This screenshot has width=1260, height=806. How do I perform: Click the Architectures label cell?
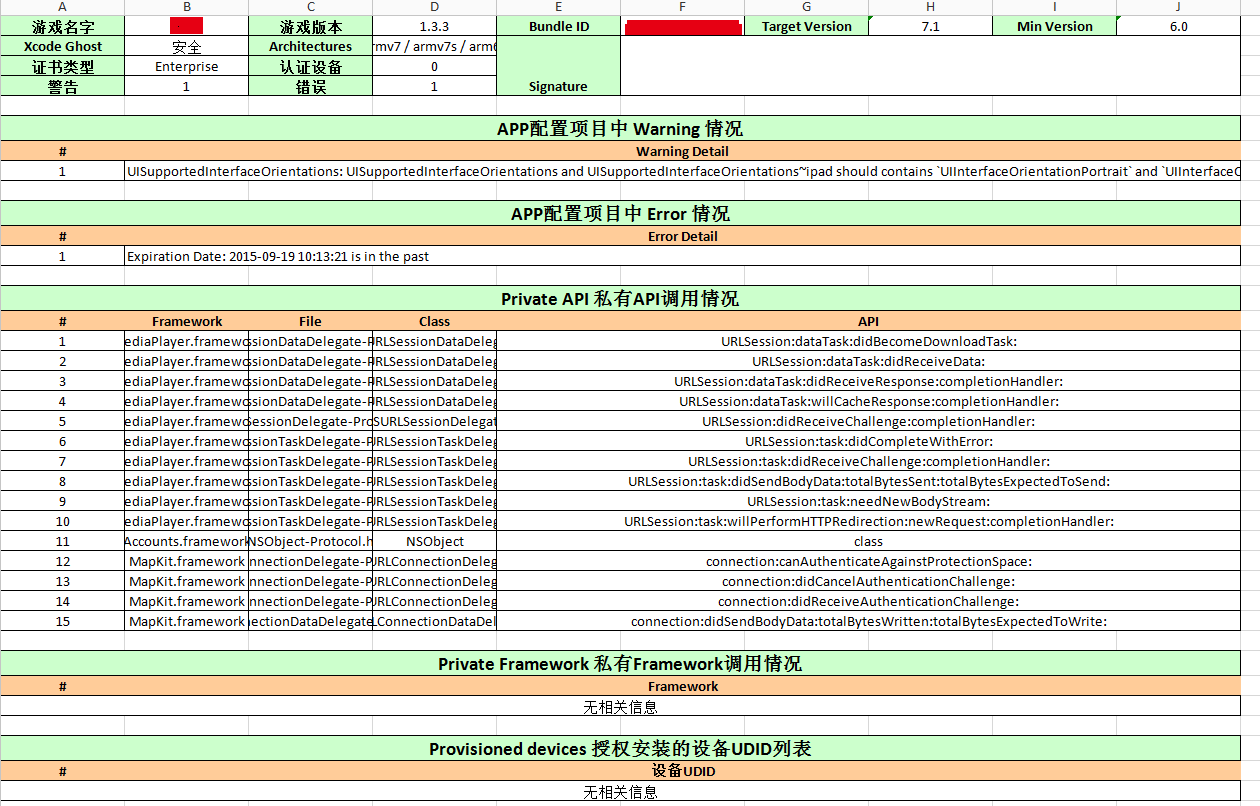[x=310, y=46]
